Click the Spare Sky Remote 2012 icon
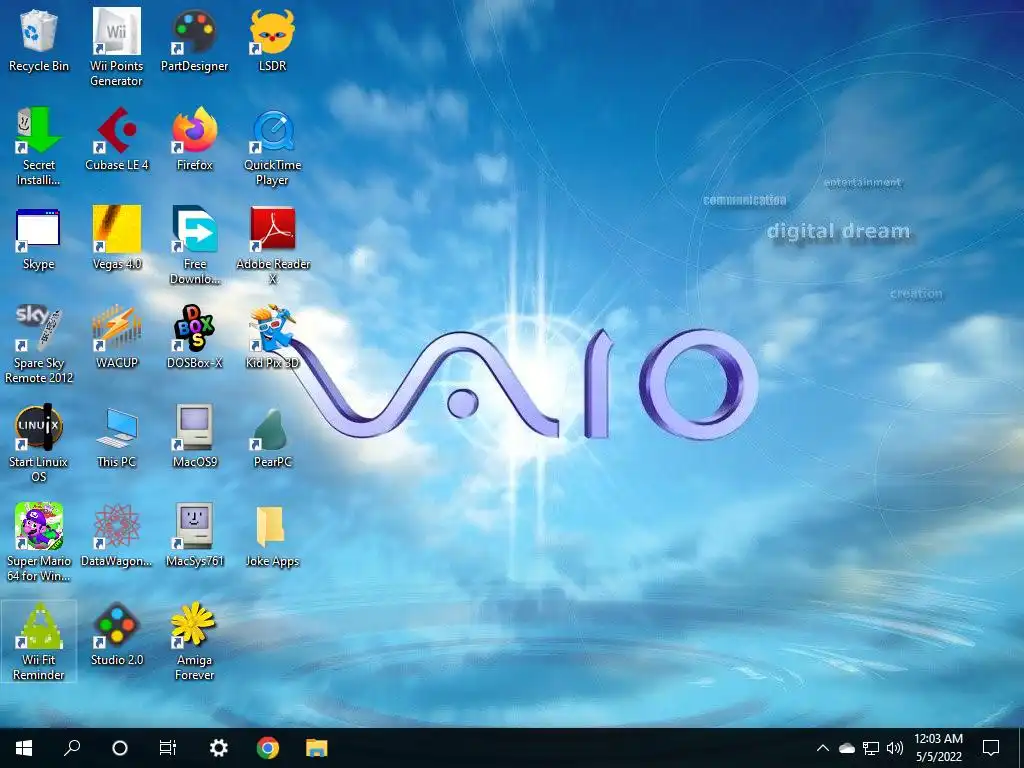 39,328
